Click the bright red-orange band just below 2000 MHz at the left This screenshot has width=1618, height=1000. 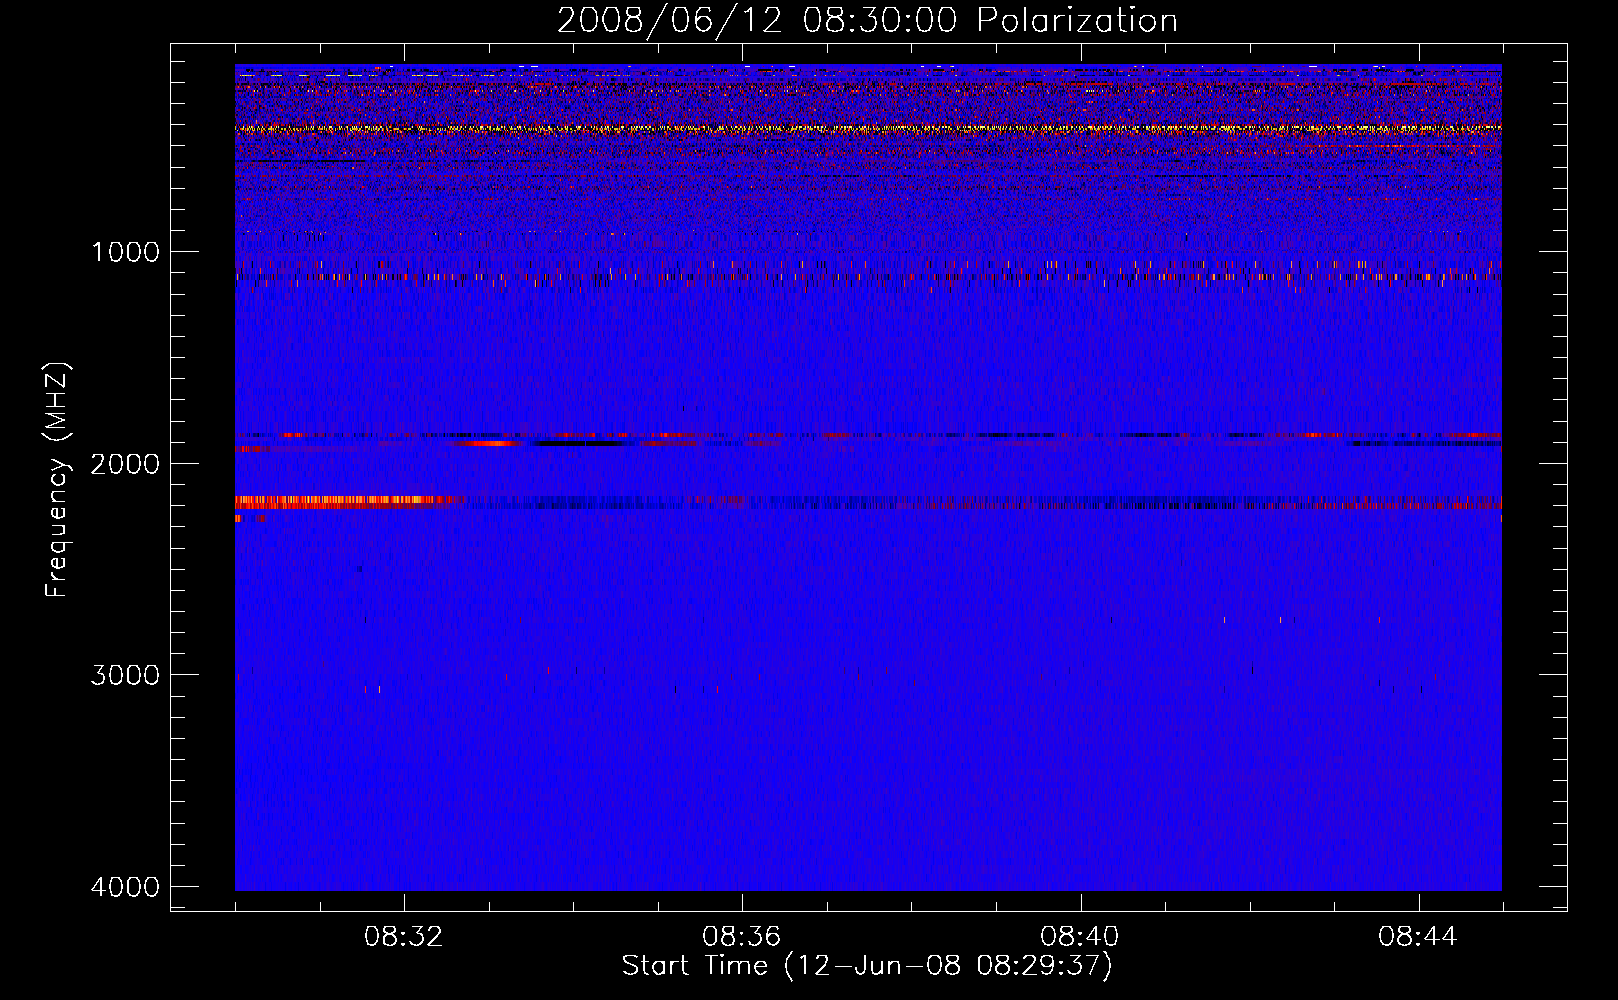coord(348,502)
